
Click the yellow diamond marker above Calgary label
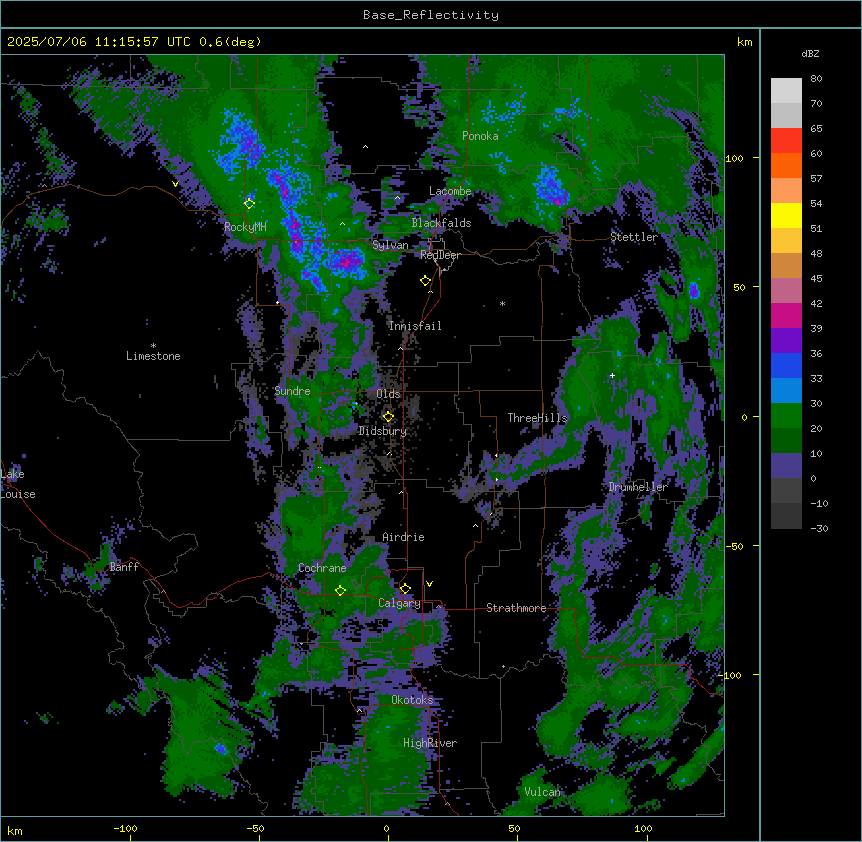[405, 589]
